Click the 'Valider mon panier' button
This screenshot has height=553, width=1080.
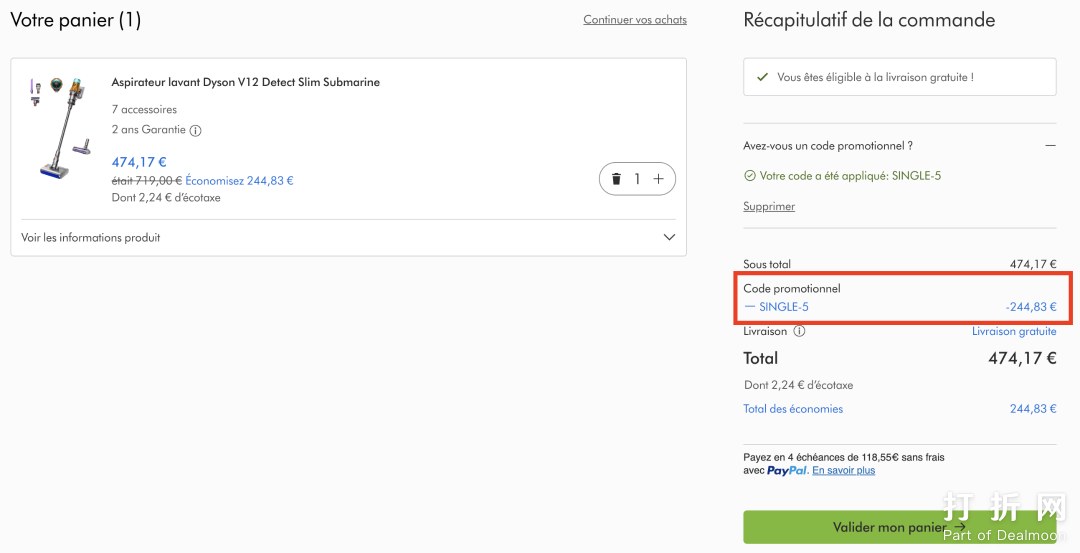coord(899,527)
